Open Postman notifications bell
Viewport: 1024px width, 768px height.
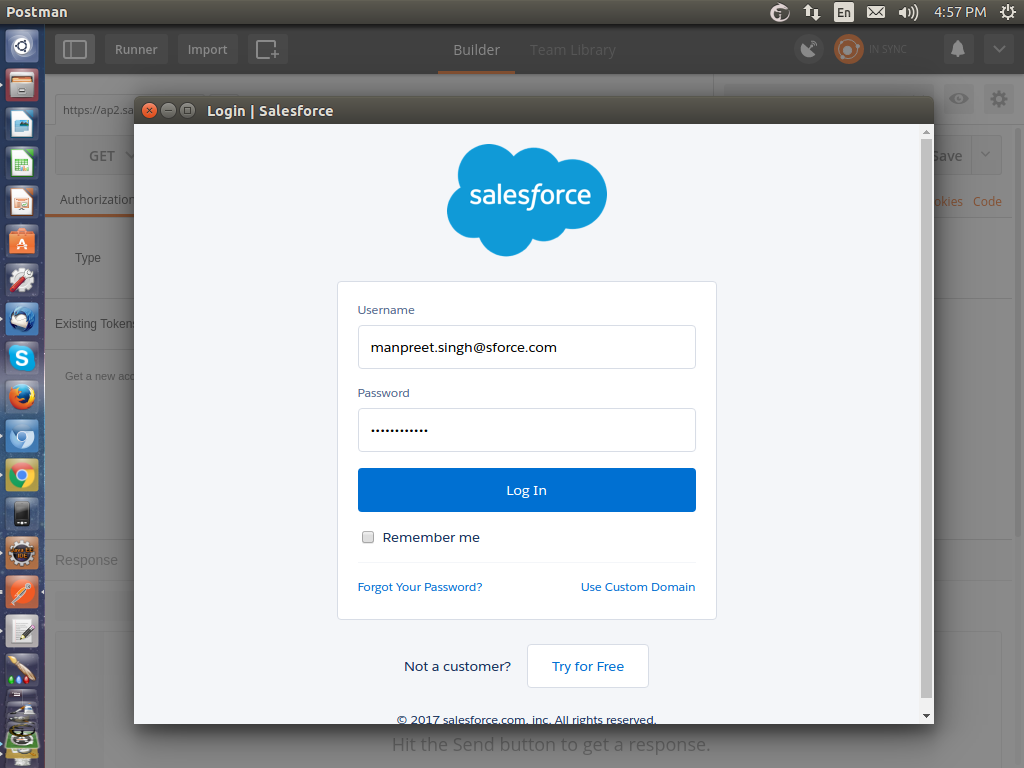coord(957,50)
